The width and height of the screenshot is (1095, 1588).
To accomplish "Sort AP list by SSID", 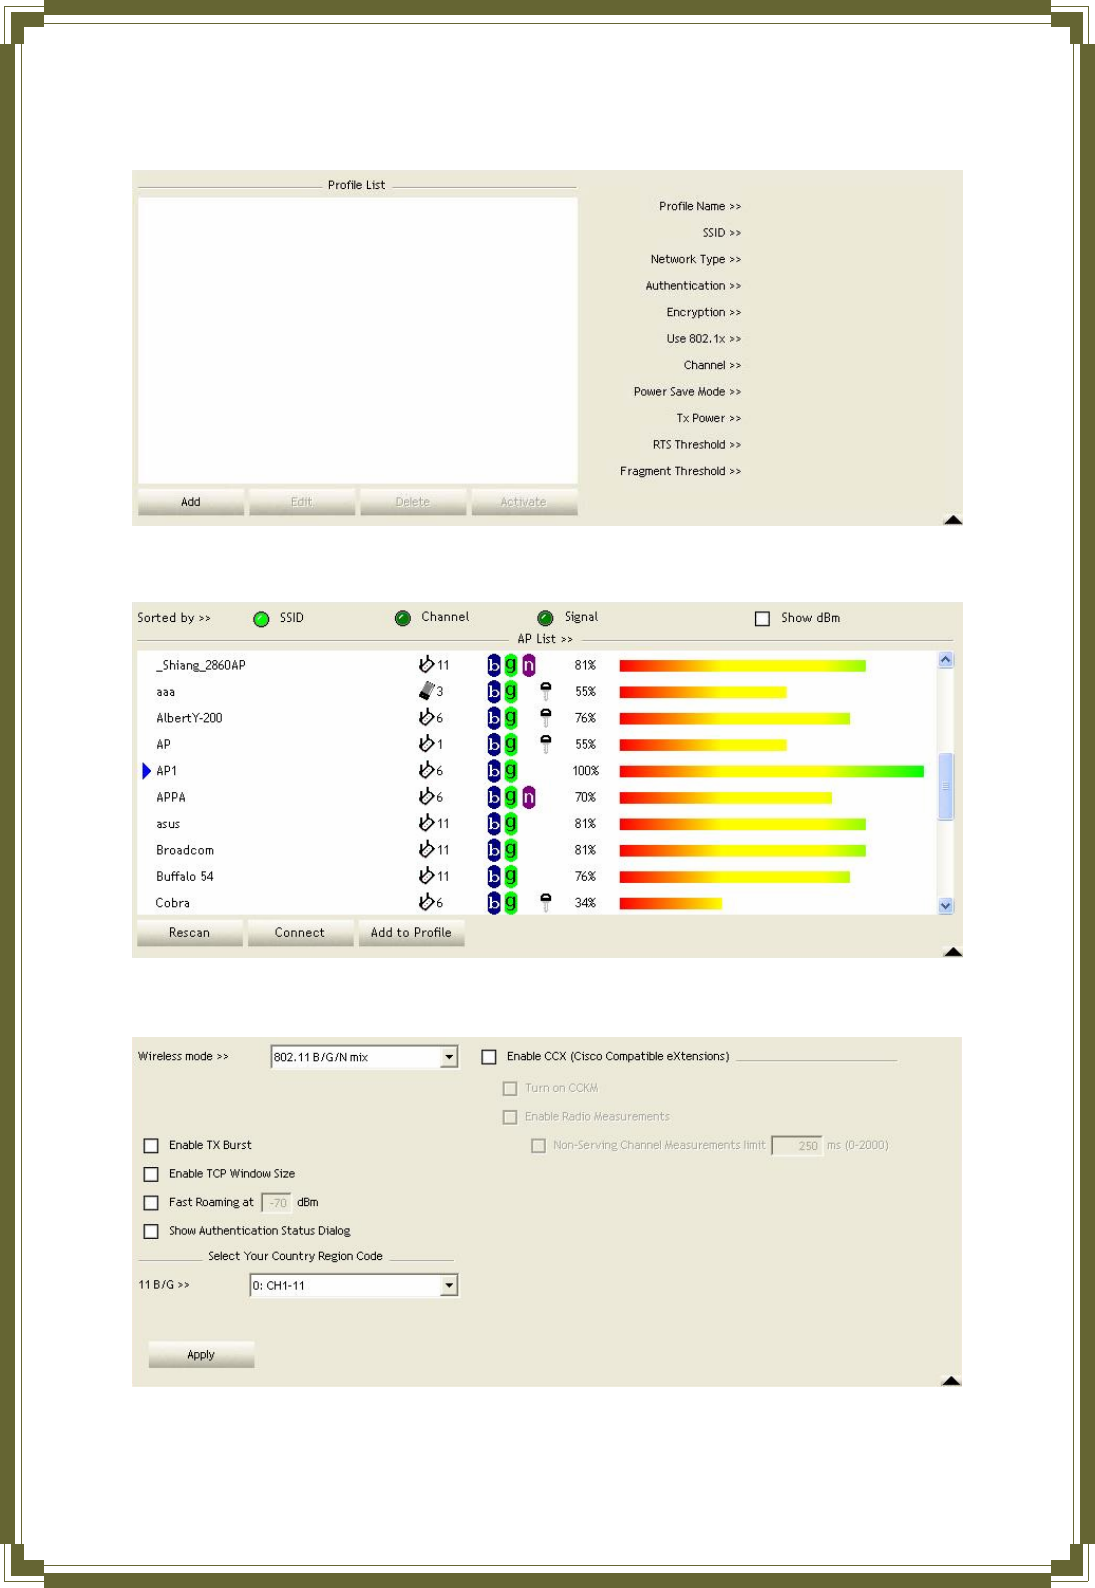I will (261, 619).
